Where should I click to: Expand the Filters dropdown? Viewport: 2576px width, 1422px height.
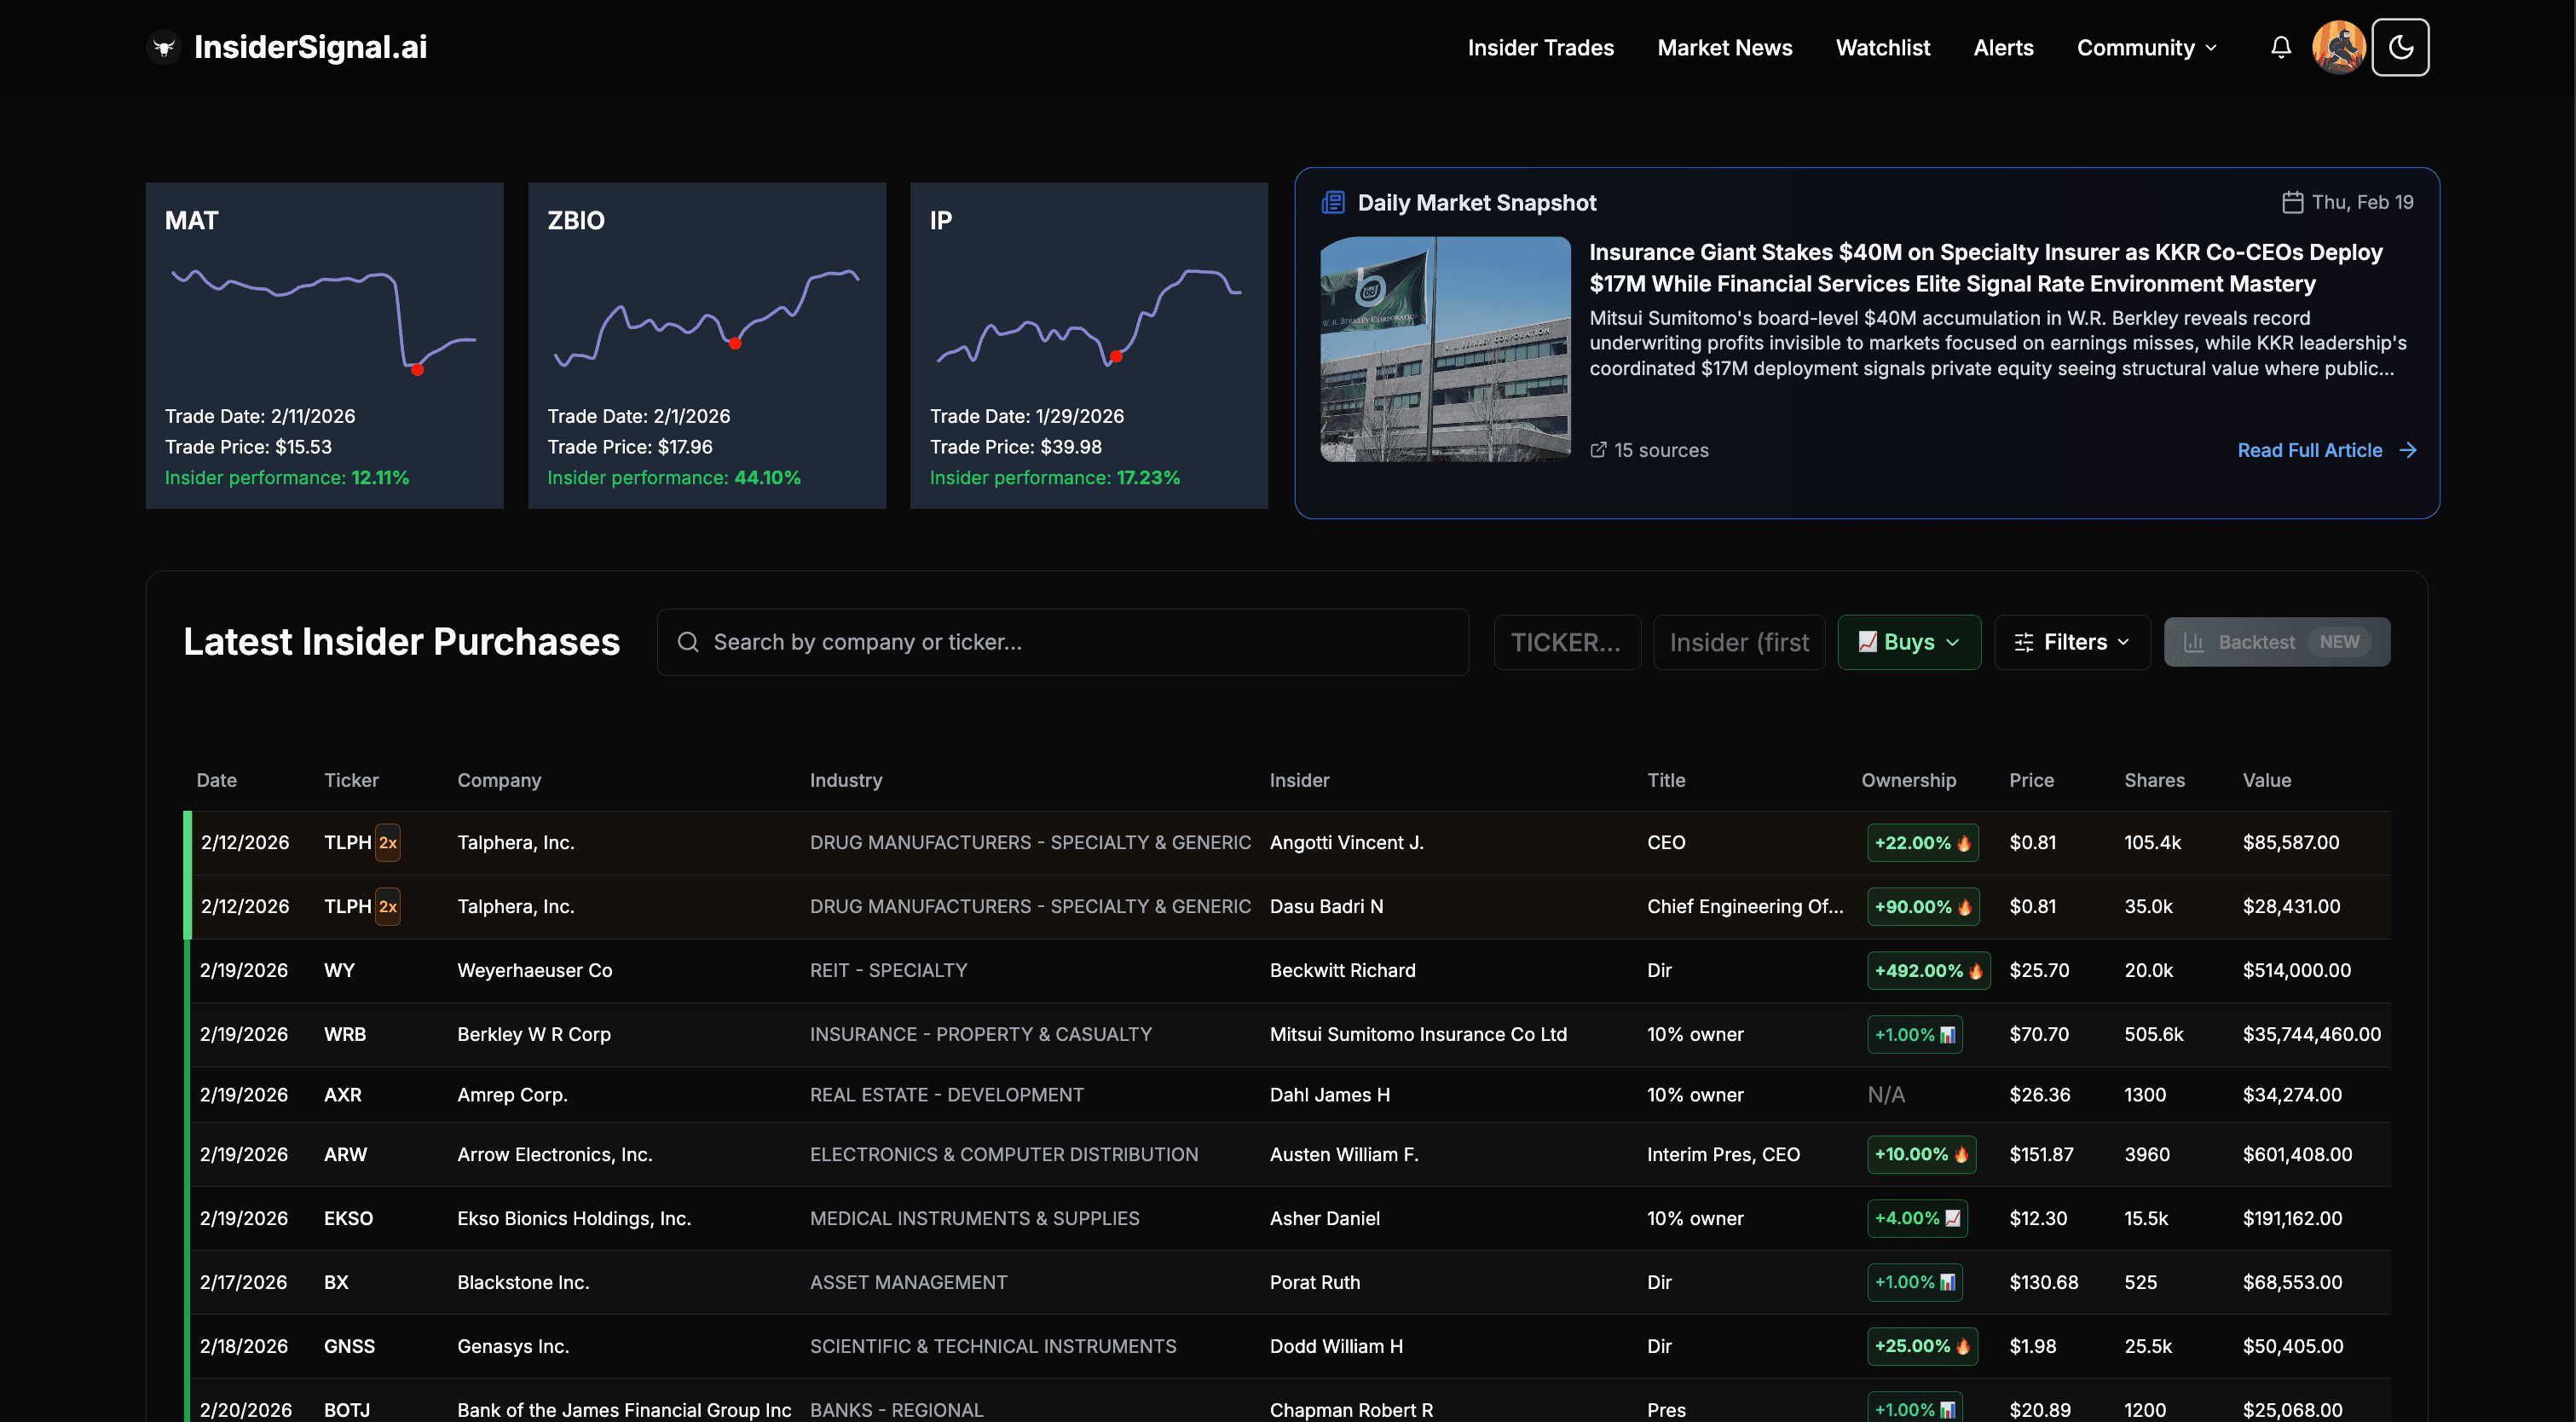(x=2072, y=641)
